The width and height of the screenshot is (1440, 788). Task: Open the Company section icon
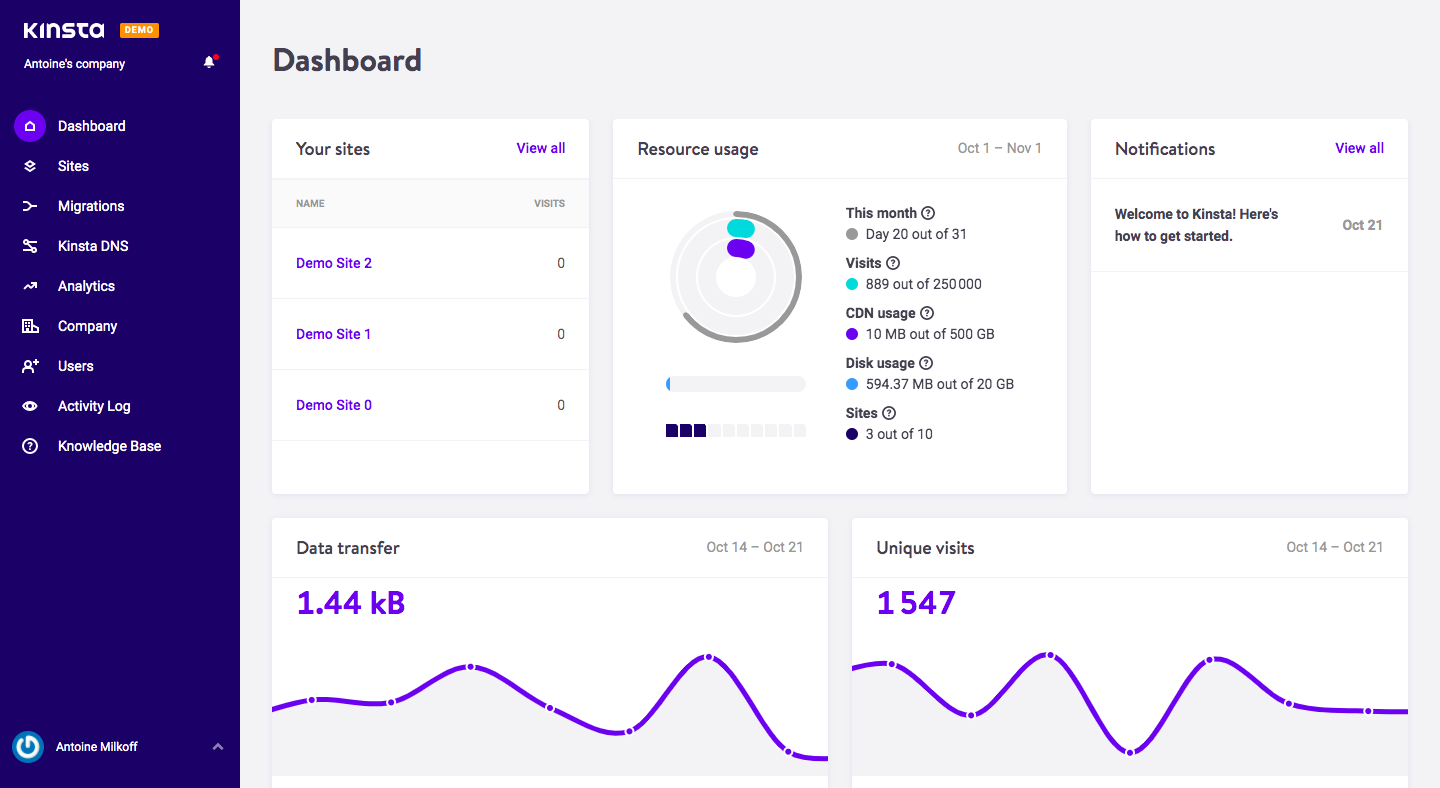click(x=30, y=326)
